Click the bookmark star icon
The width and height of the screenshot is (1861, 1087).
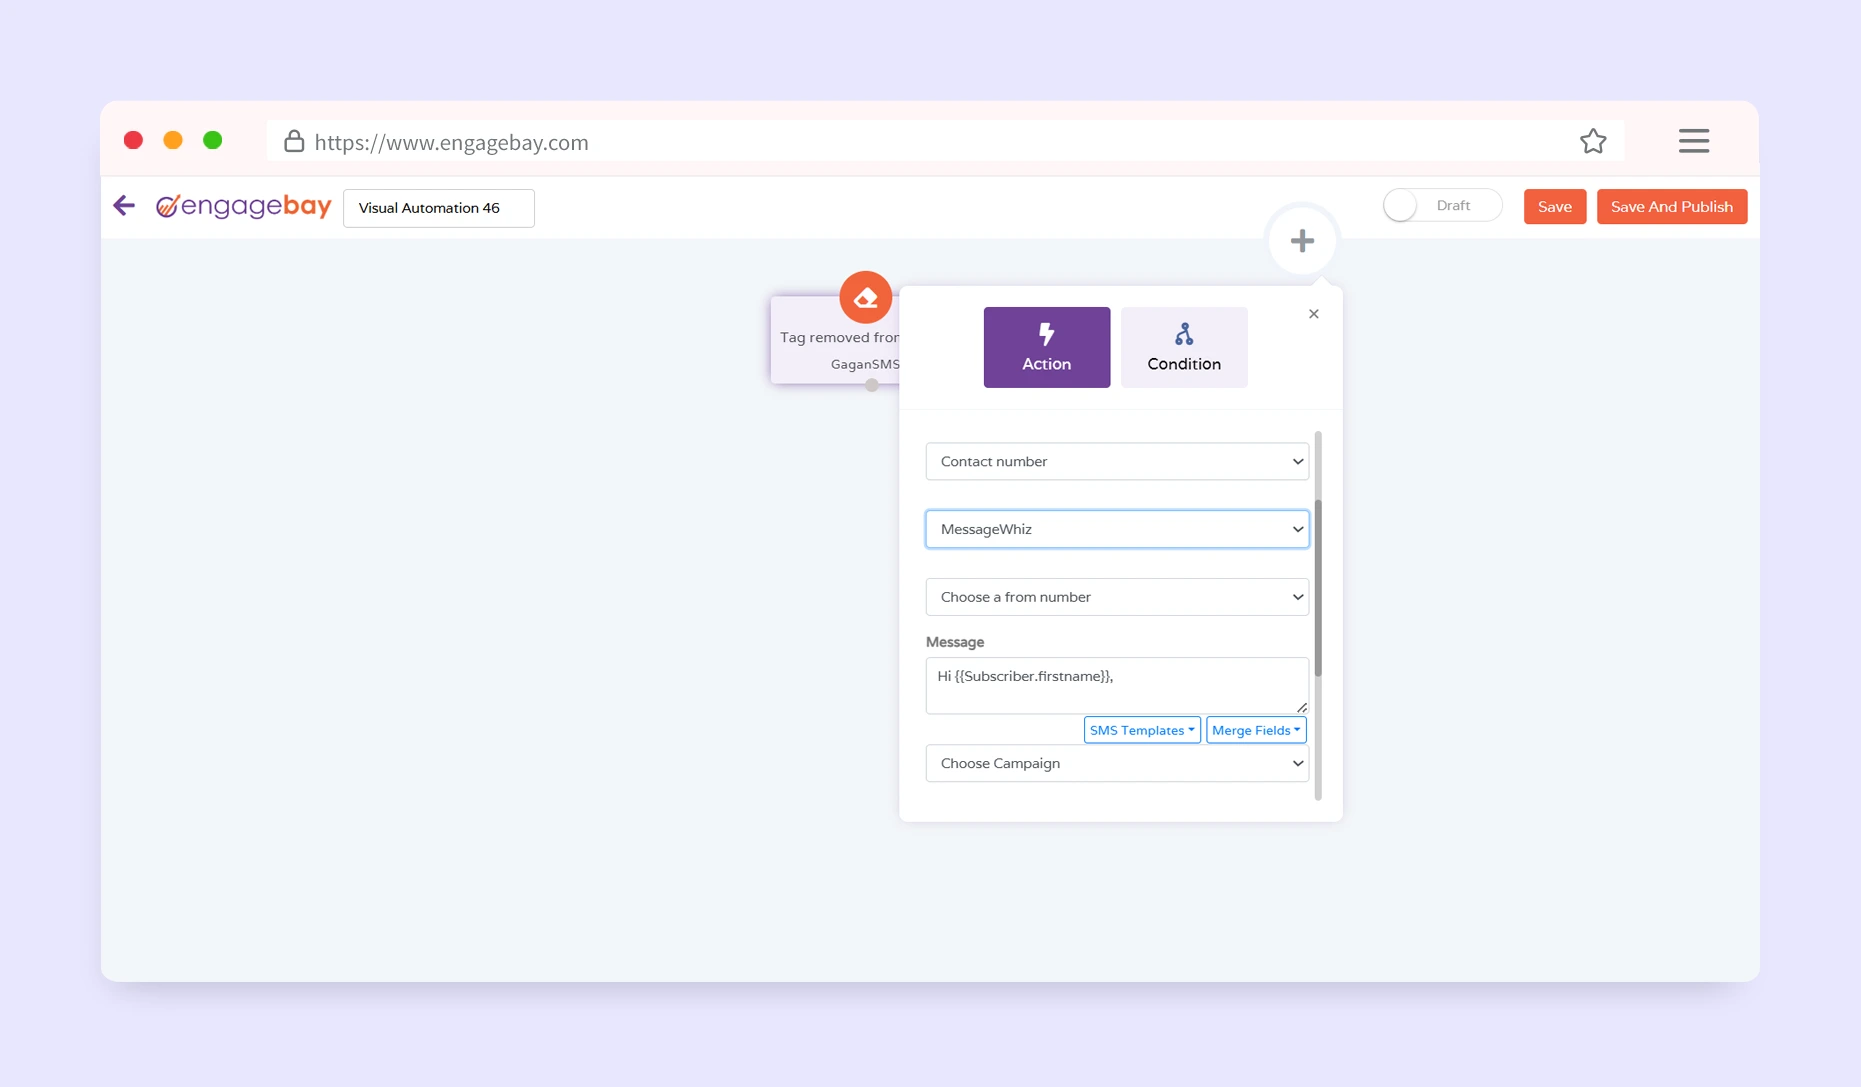pyautogui.click(x=1593, y=142)
